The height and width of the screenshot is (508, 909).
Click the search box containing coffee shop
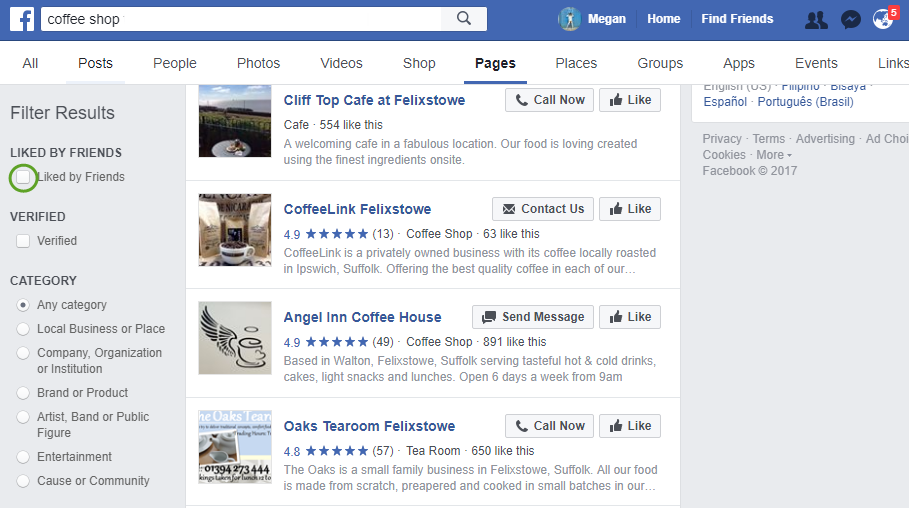(x=241, y=19)
